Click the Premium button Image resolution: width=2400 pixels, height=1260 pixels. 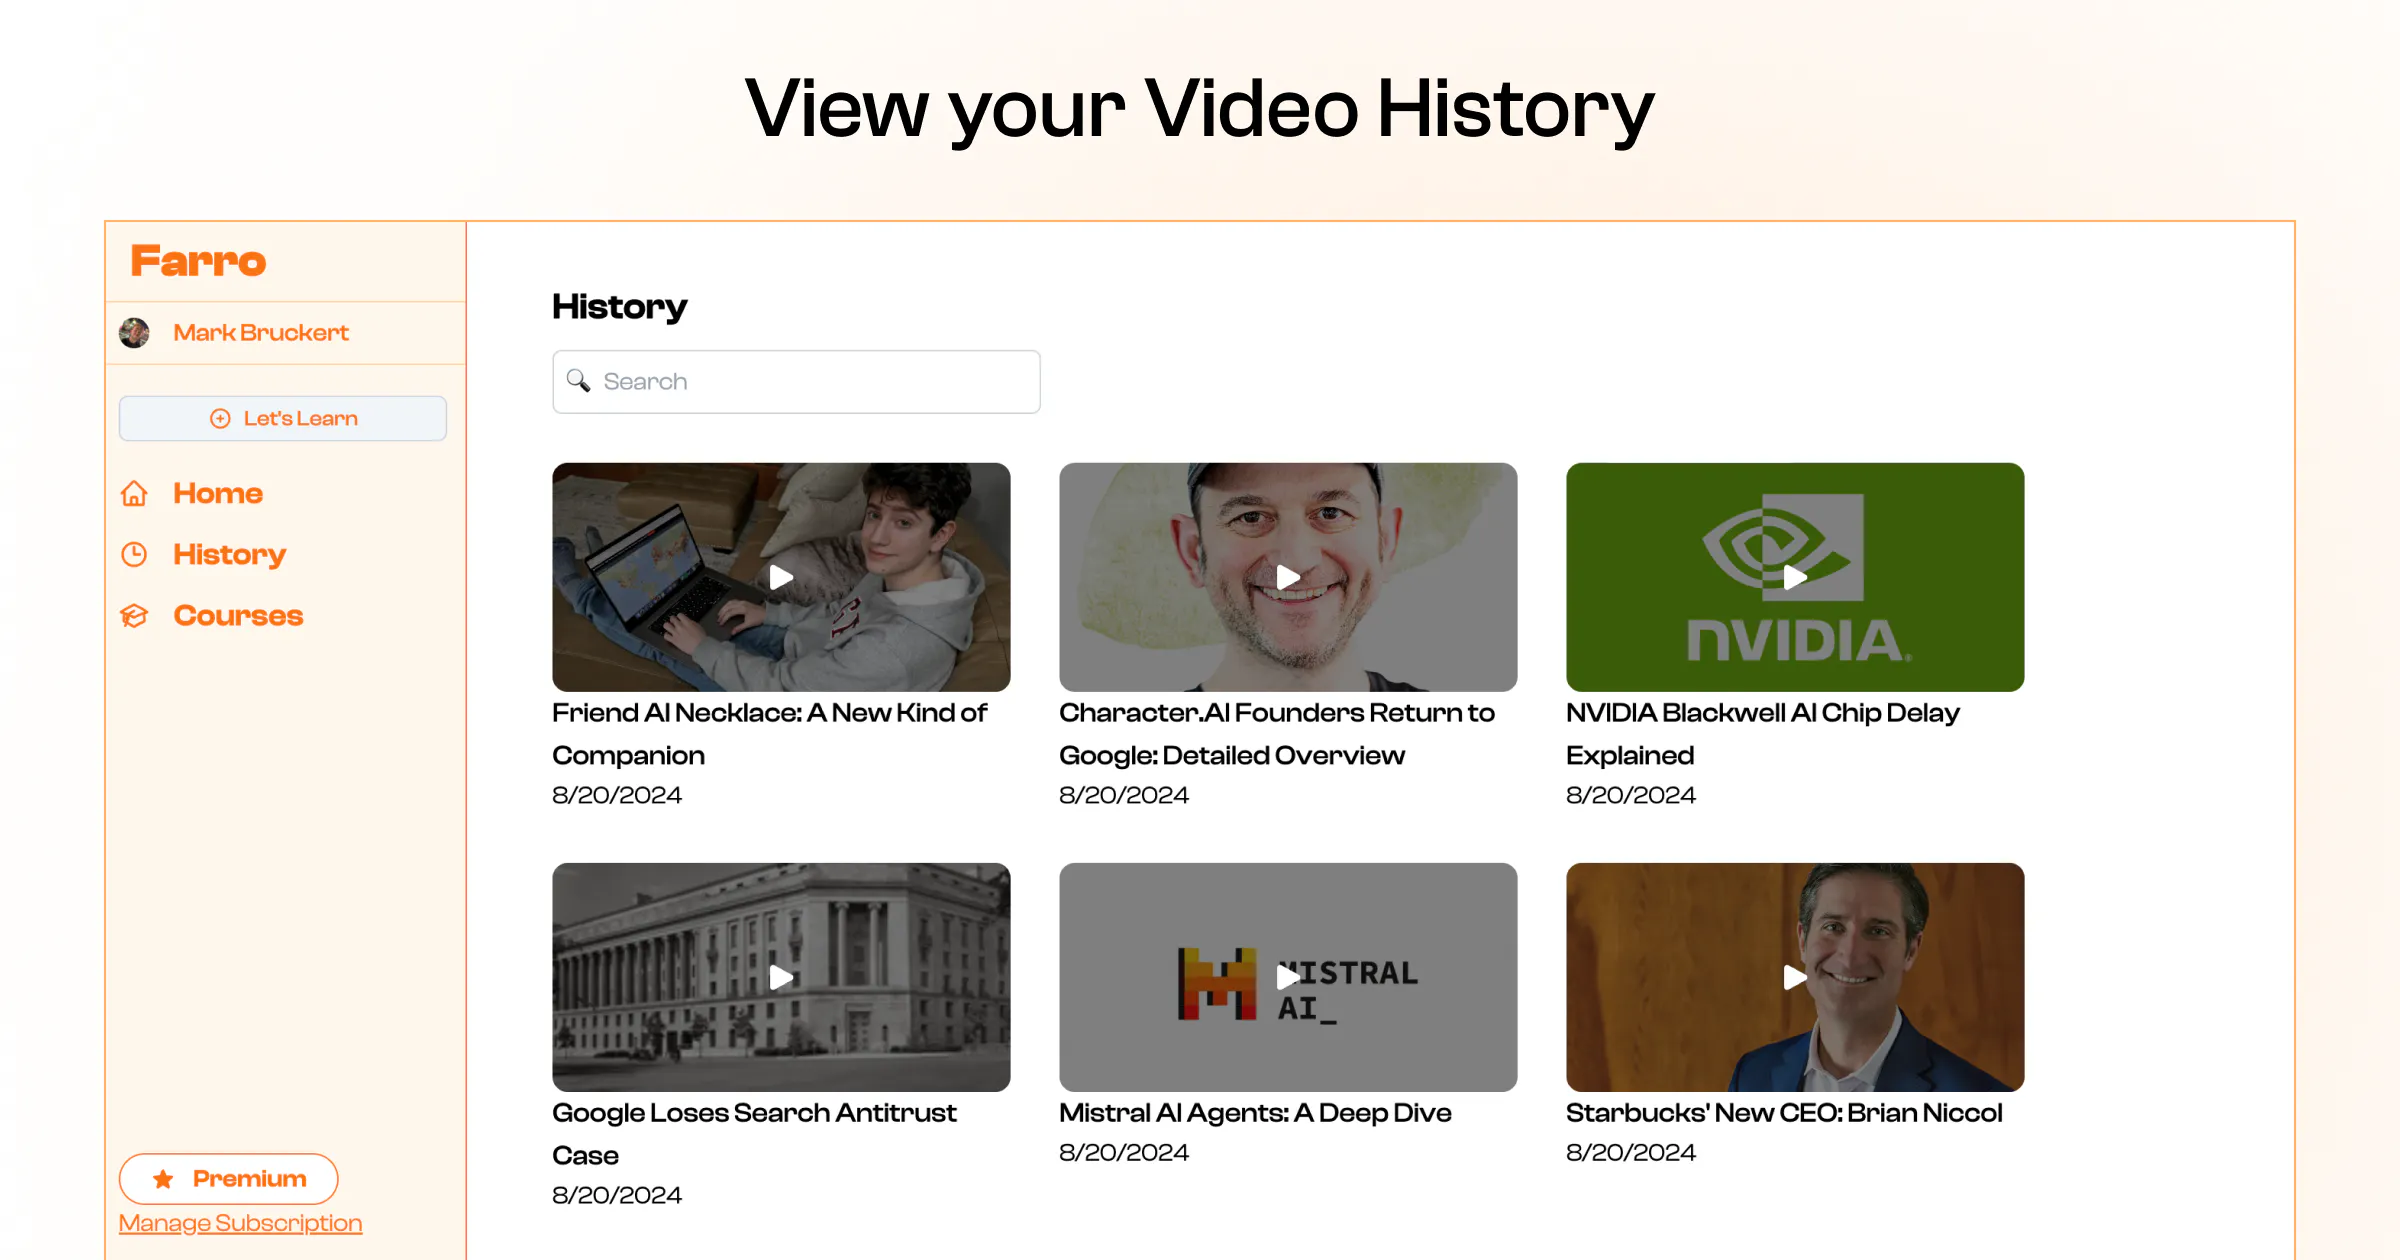(x=229, y=1180)
